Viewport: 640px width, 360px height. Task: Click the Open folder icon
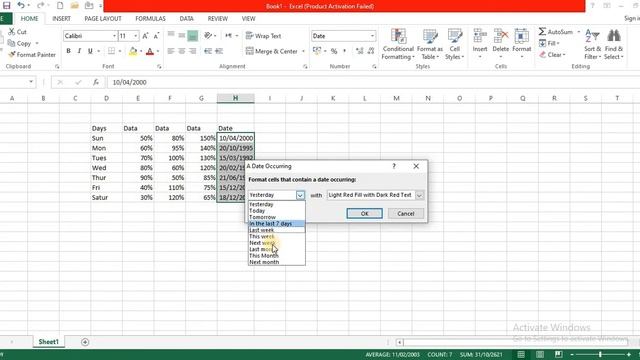(x=74, y=6)
